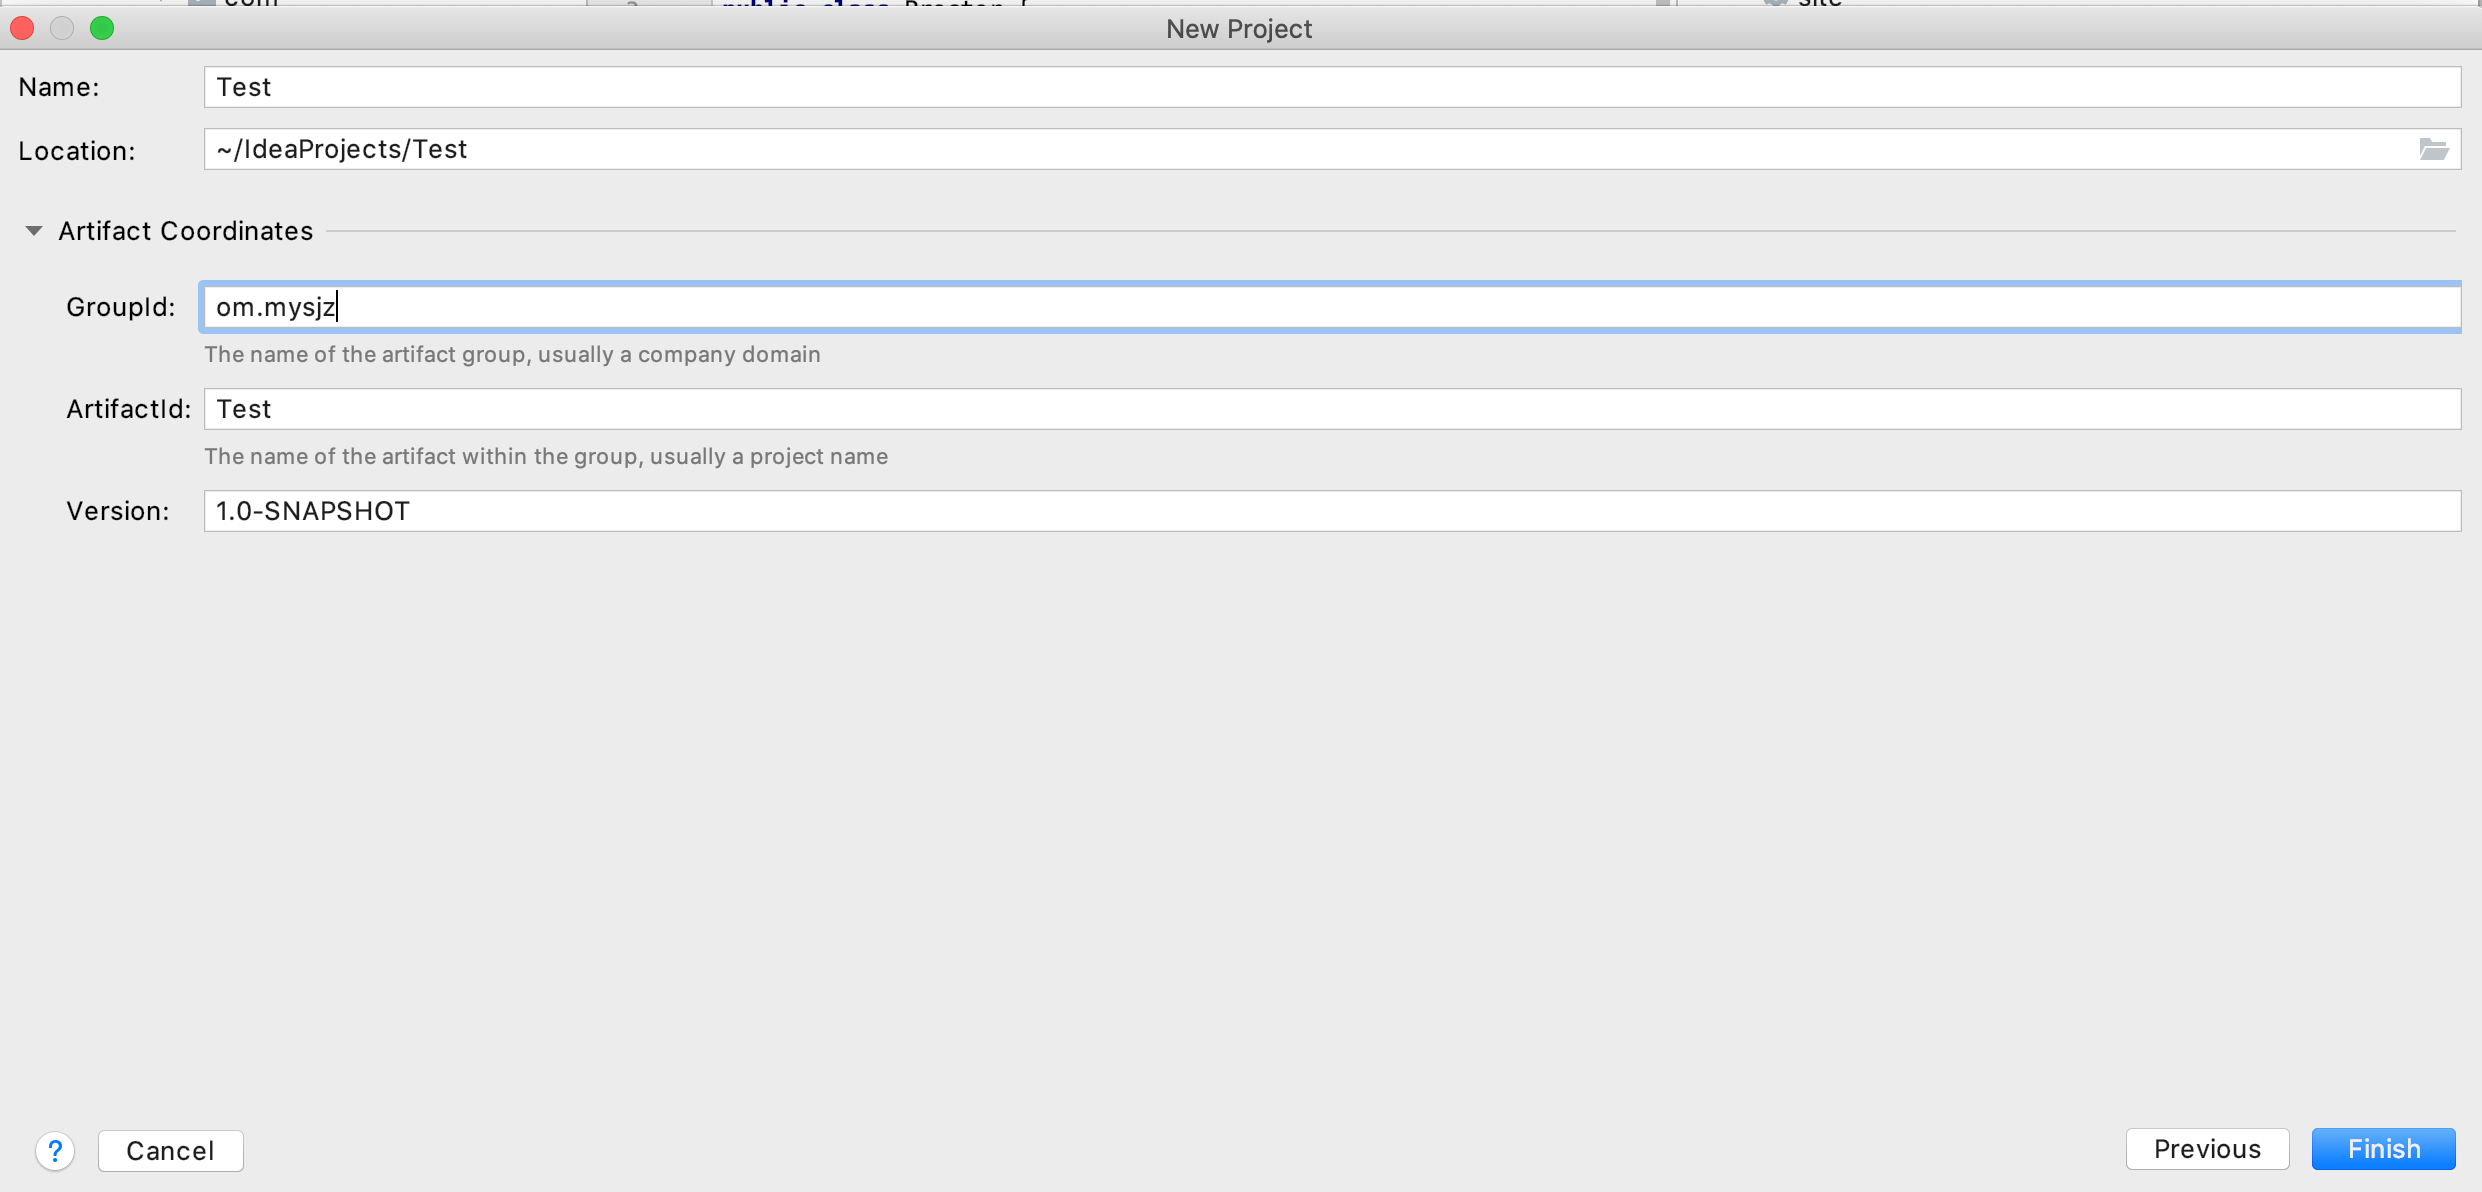
Task: Open the help question mark button
Action: click(x=55, y=1151)
